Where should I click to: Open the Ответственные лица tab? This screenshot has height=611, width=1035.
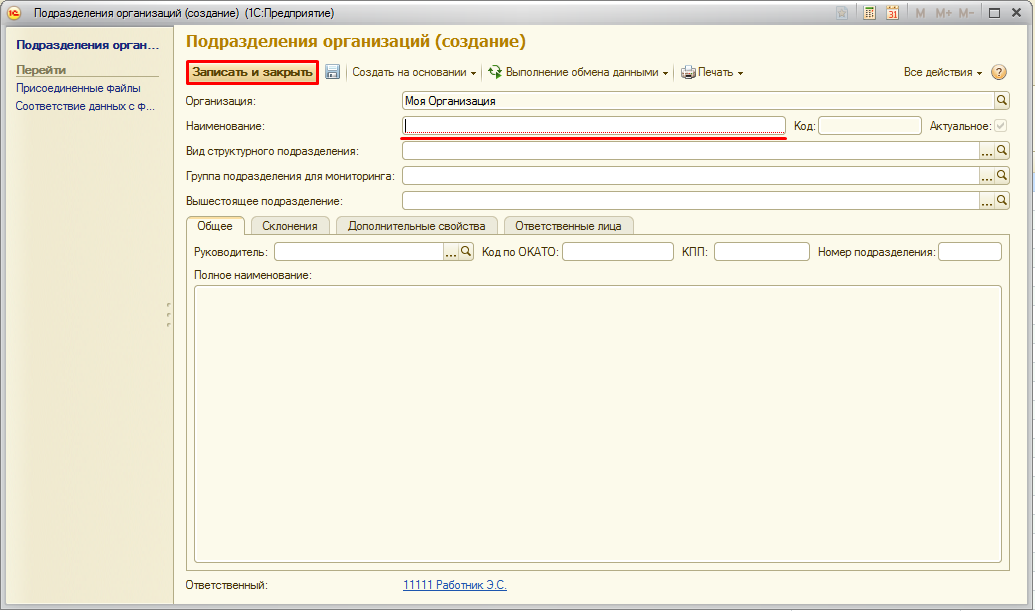(568, 226)
